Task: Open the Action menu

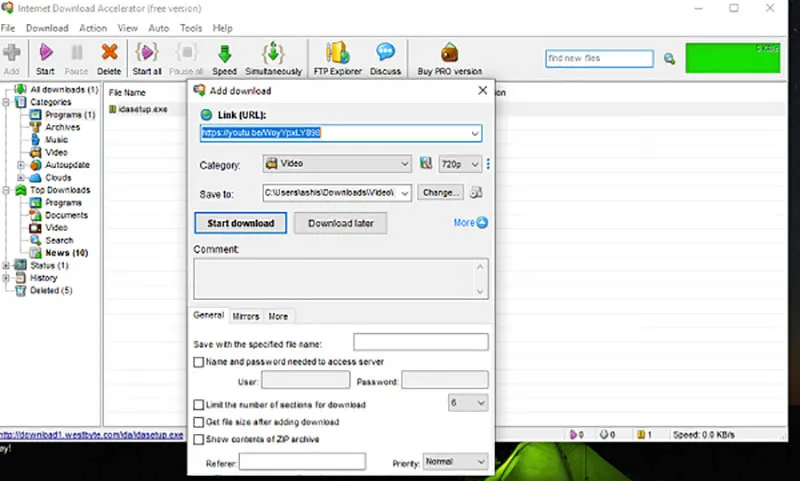Action: click(x=93, y=28)
